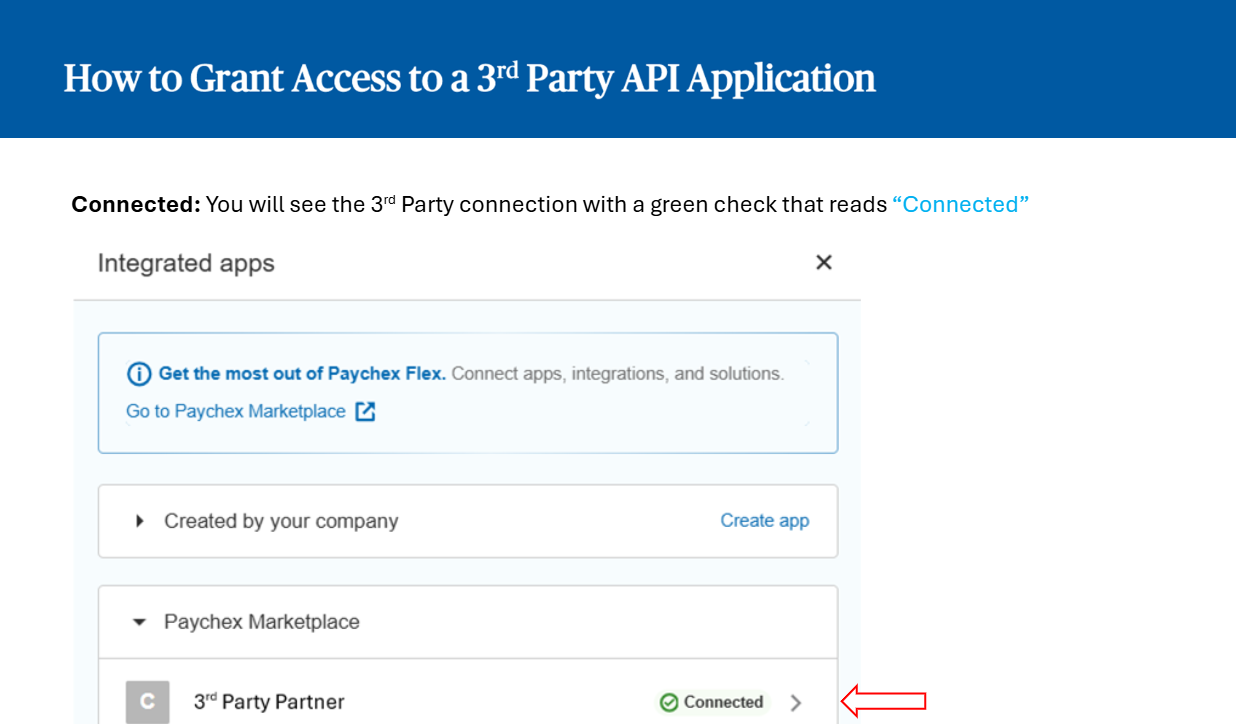Image resolution: width=1236 pixels, height=724 pixels.
Task: Click the Get the most out of Paychex Flex text
Action: point(302,374)
